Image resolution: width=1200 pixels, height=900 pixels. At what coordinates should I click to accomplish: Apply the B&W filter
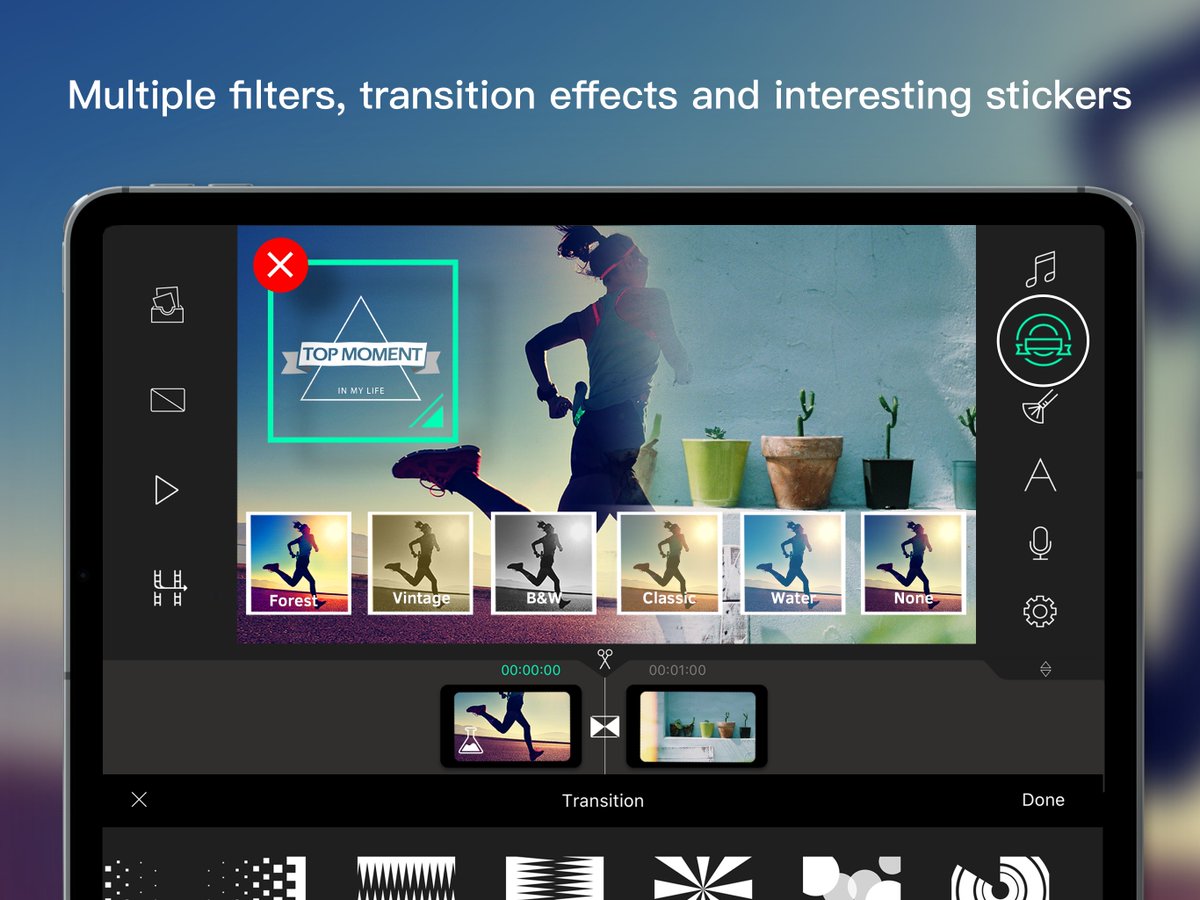click(544, 563)
